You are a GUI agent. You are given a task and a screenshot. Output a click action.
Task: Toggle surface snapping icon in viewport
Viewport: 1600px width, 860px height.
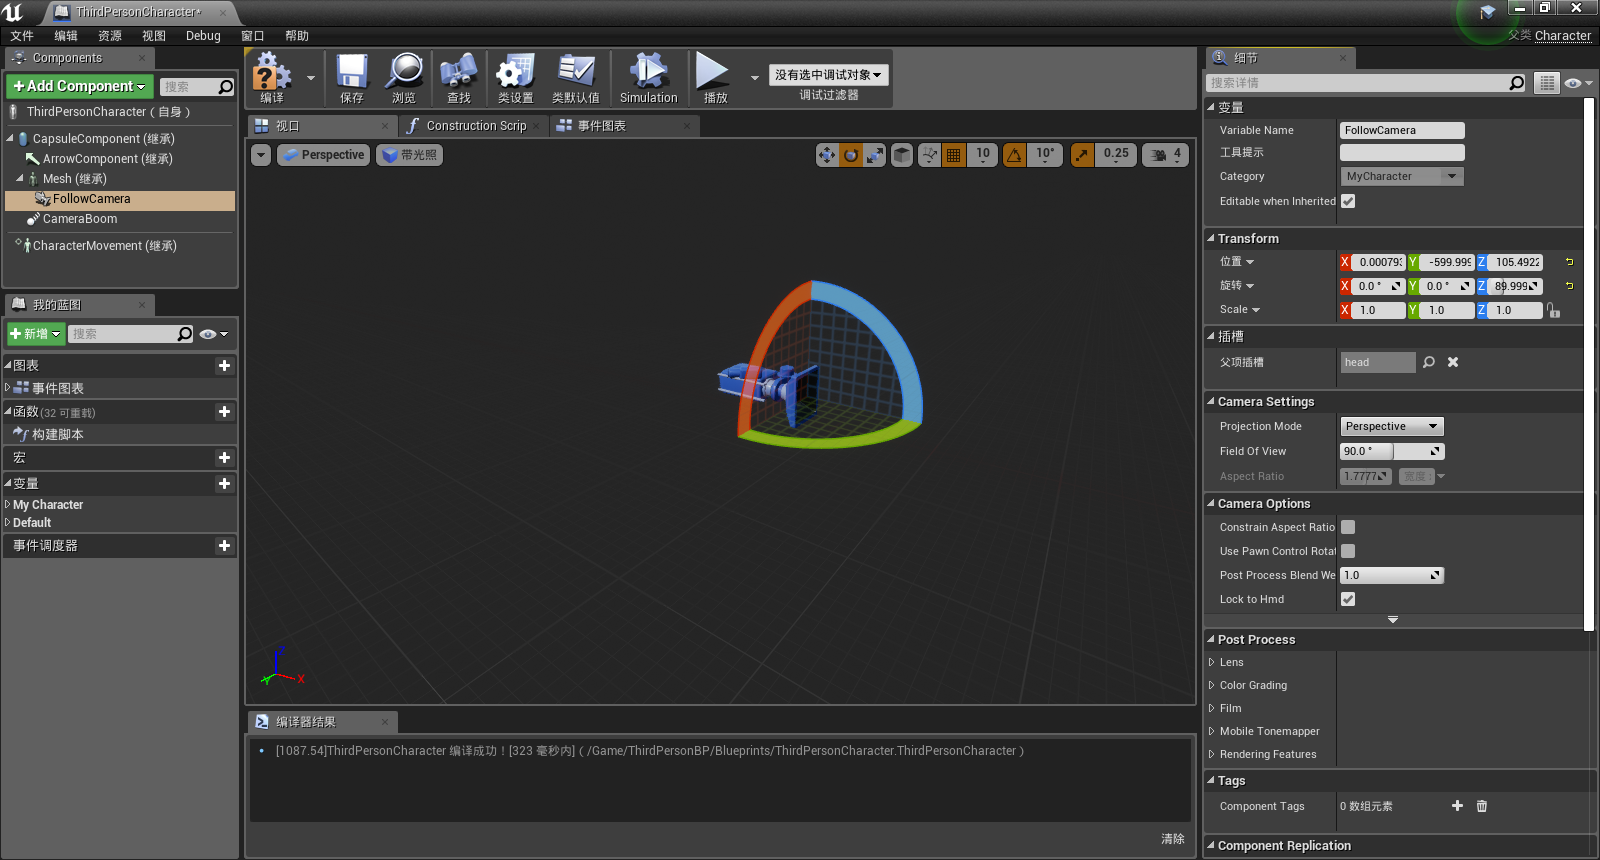coord(930,155)
